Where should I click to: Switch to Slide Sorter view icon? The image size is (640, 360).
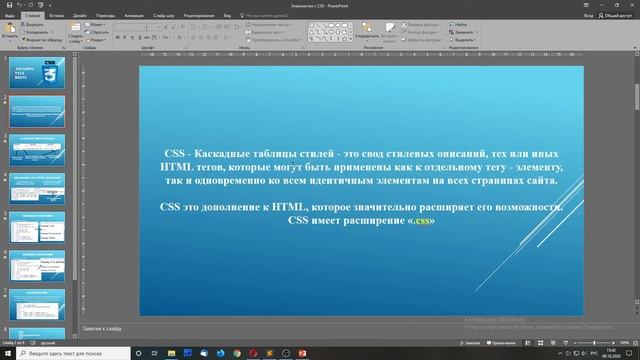tap(540, 343)
